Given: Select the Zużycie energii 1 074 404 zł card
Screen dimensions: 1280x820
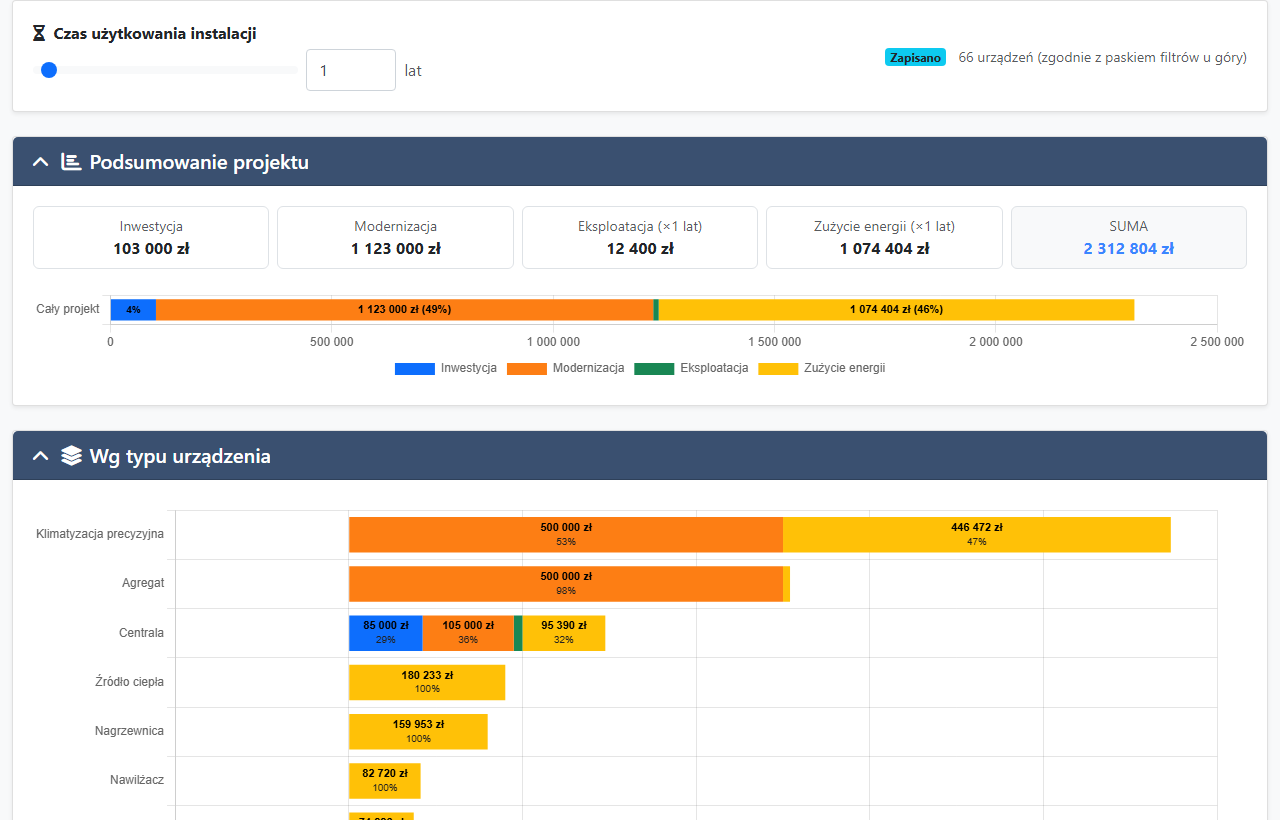Looking at the screenshot, I should pos(884,238).
